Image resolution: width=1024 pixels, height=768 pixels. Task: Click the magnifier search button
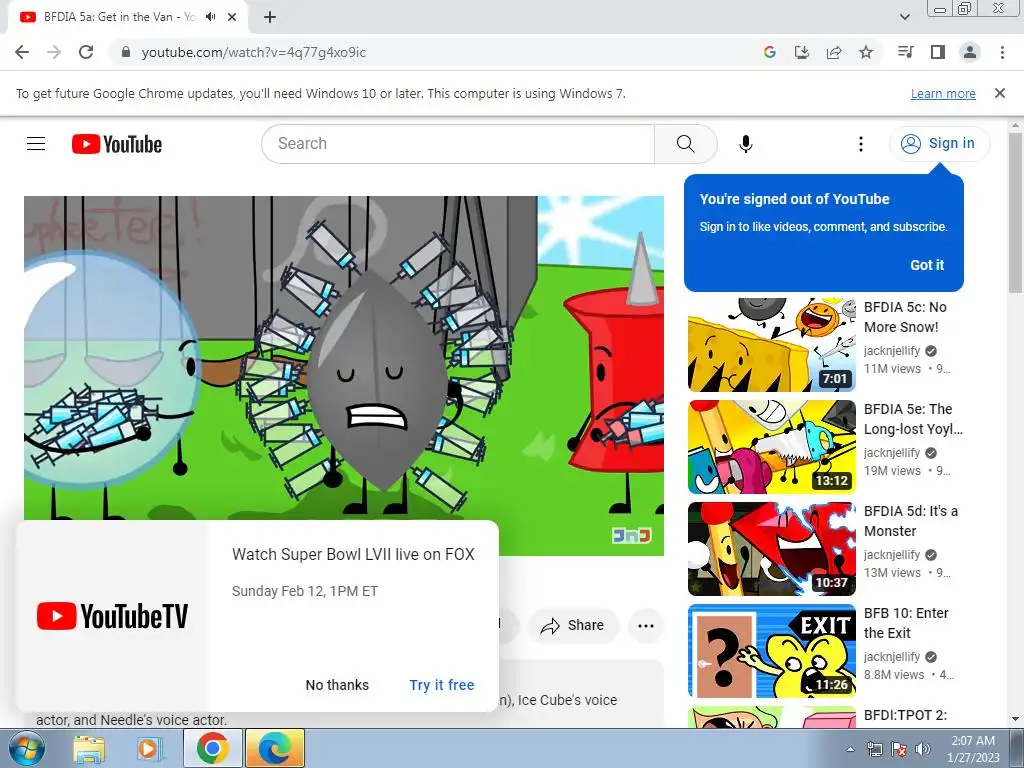tap(686, 144)
